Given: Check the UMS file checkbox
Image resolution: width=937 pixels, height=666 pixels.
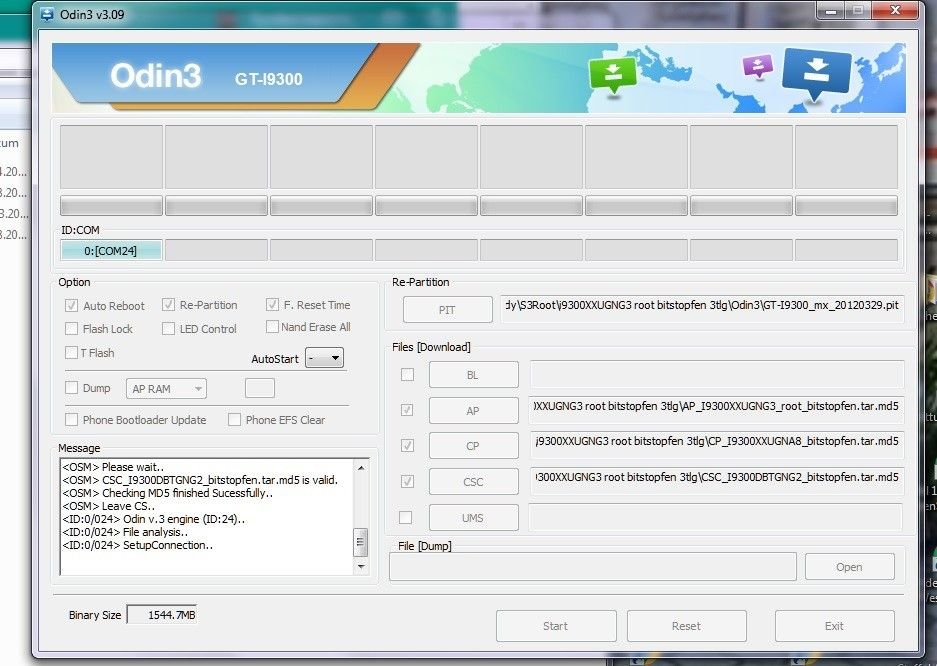Looking at the screenshot, I should pyautogui.click(x=405, y=517).
